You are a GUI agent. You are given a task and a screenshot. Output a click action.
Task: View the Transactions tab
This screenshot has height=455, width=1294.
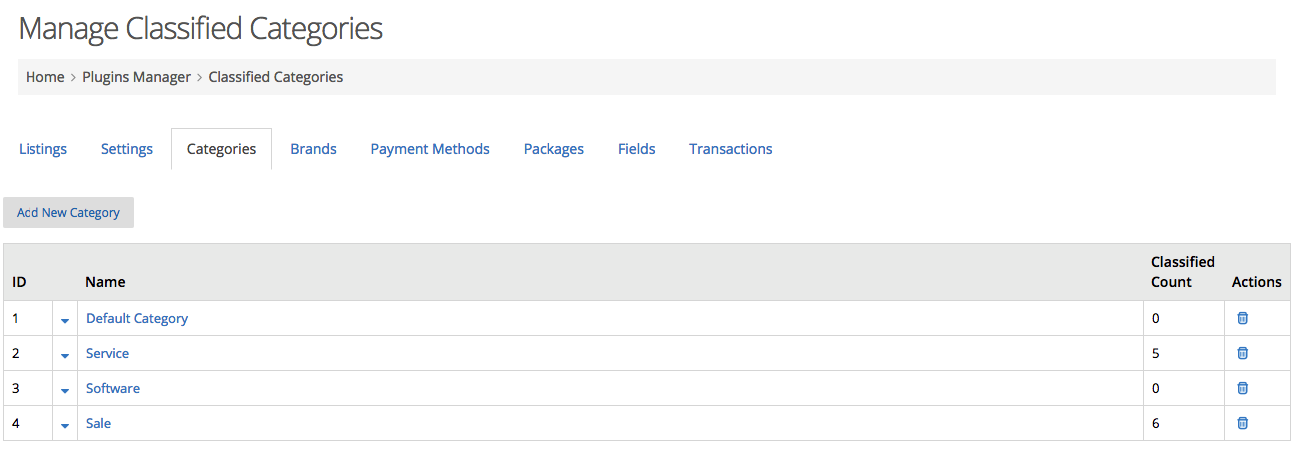[x=731, y=149]
